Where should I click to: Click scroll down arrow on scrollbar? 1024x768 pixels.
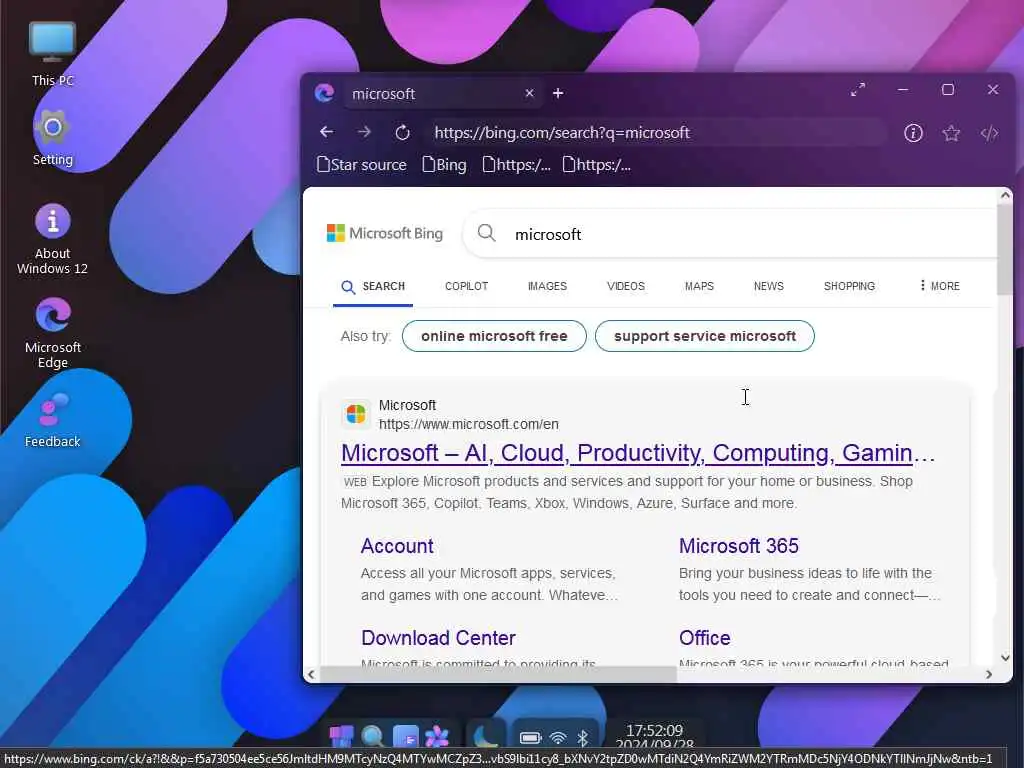(x=1005, y=658)
